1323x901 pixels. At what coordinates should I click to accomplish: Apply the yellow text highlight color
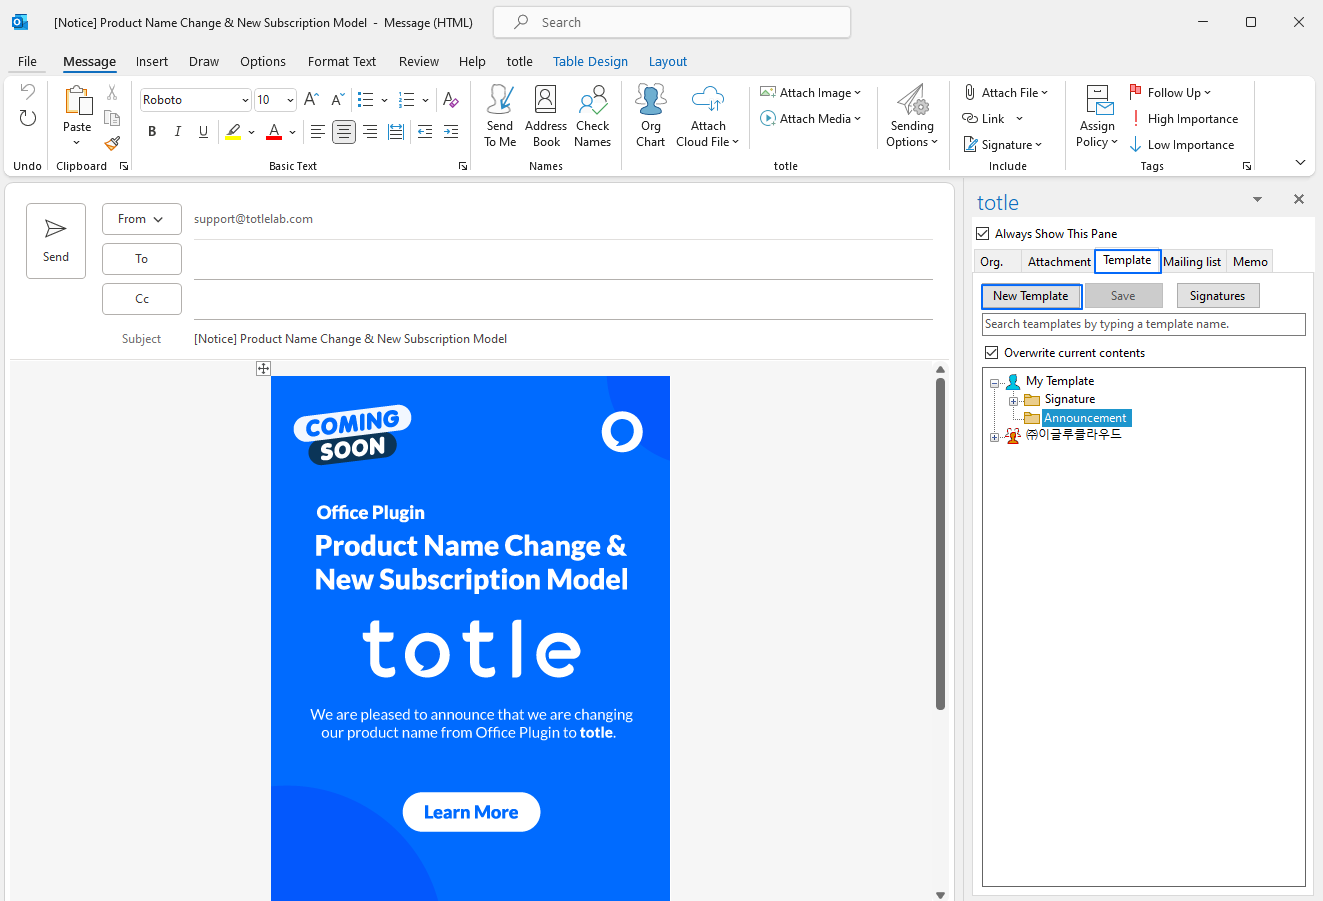pyautogui.click(x=233, y=131)
